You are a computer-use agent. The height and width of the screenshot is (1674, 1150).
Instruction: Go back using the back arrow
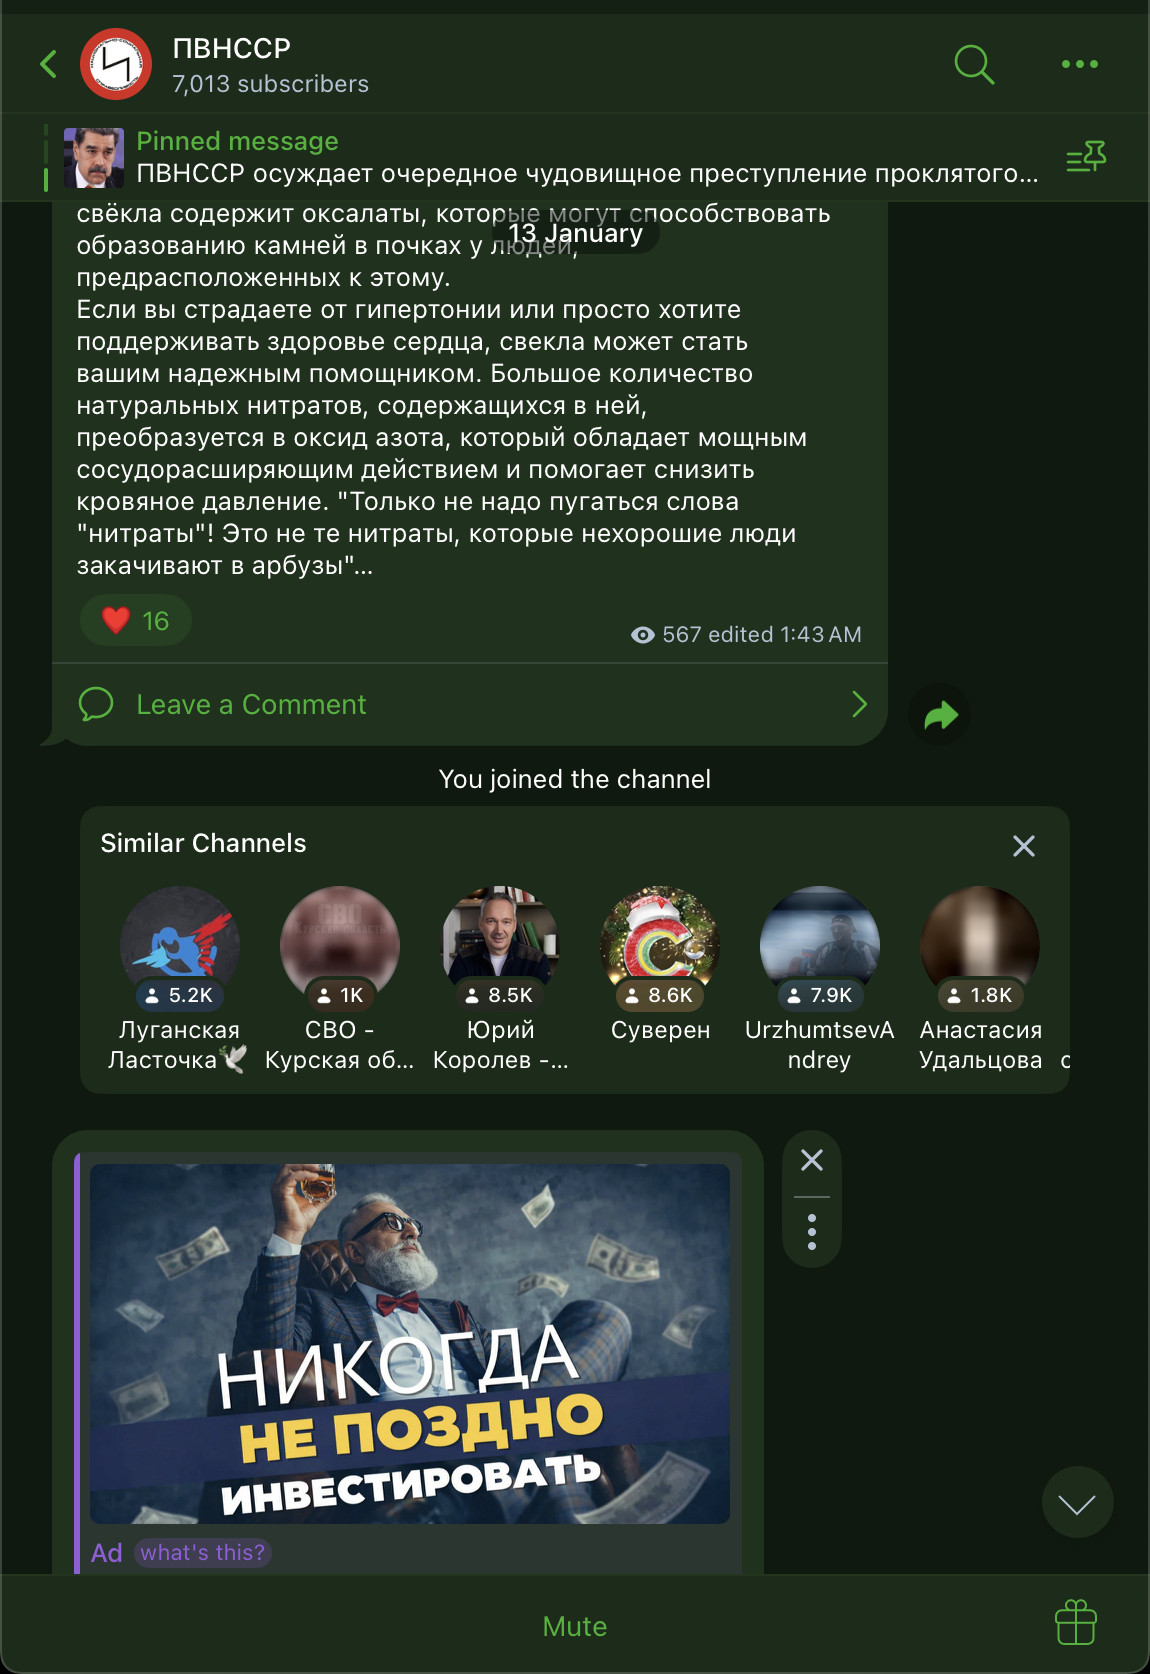[x=48, y=64]
